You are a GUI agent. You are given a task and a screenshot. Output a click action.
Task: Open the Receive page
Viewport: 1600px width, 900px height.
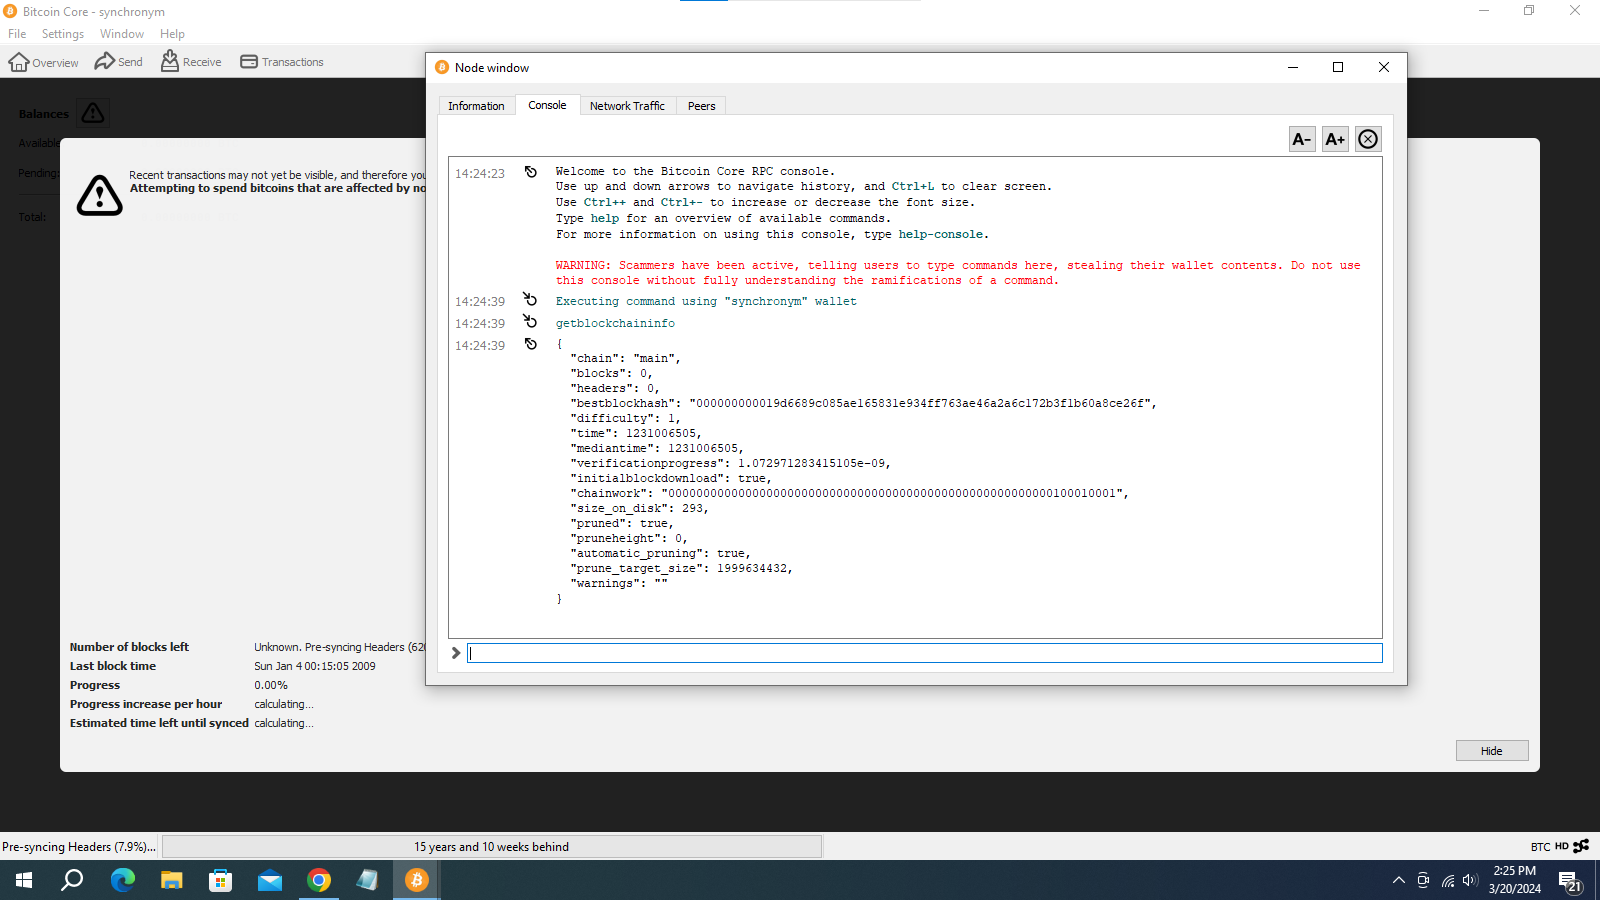pyautogui.click(x=191, y=62)
